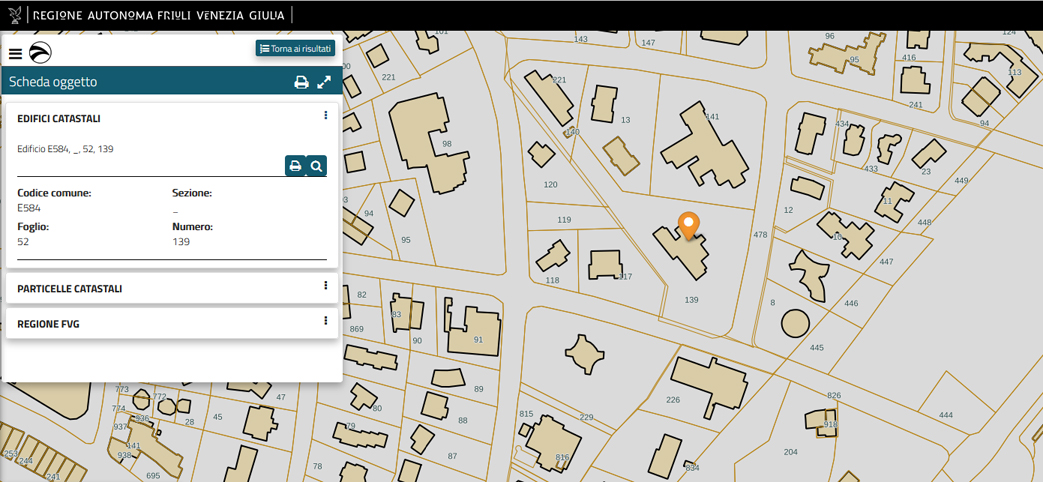
Task: Open the hamburger main menu
Action: click(15, 54)
